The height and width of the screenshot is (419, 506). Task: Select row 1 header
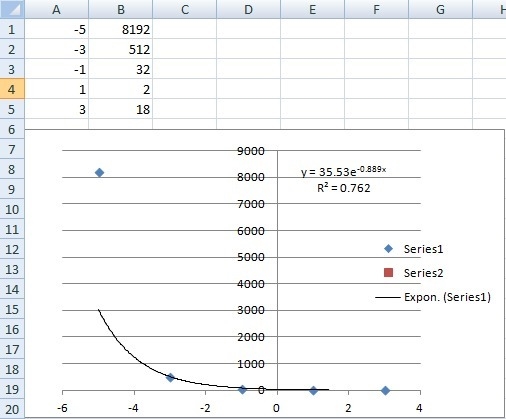point(12,29)
